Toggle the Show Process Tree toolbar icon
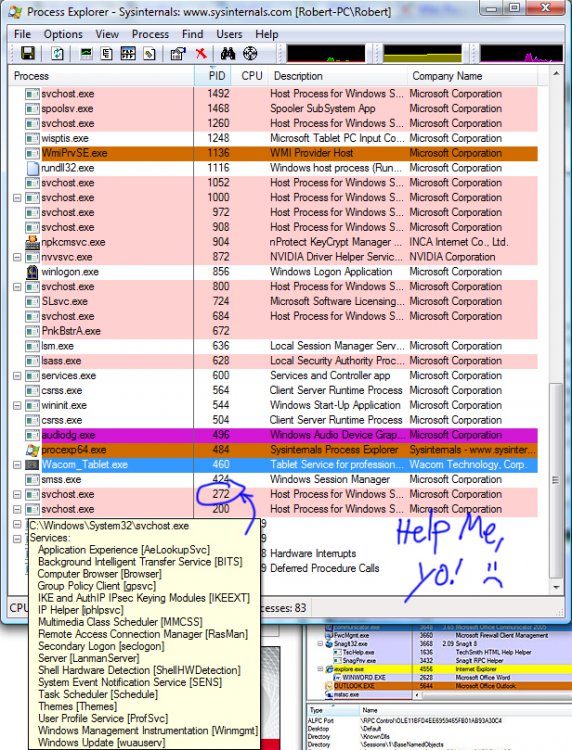Screen dimensions: 572x750 (107, 54)
